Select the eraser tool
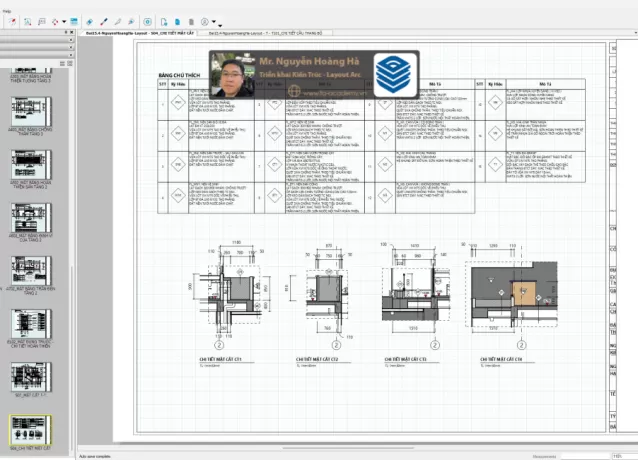638x460 pixels. [90, 22]
